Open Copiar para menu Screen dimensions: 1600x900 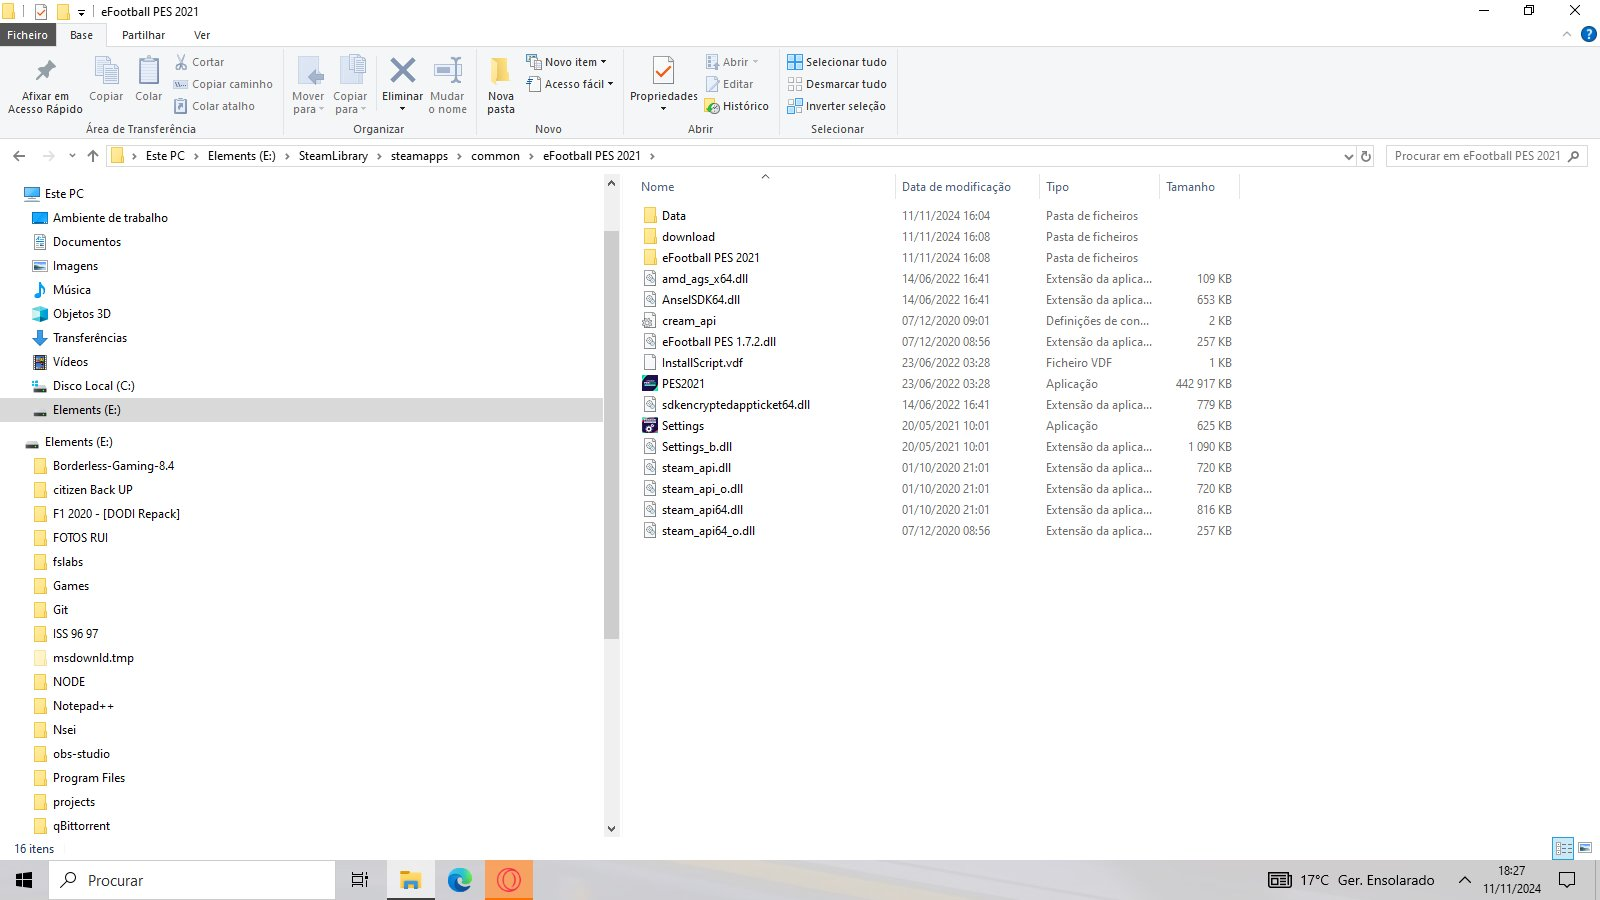click(x=350, y=86)
